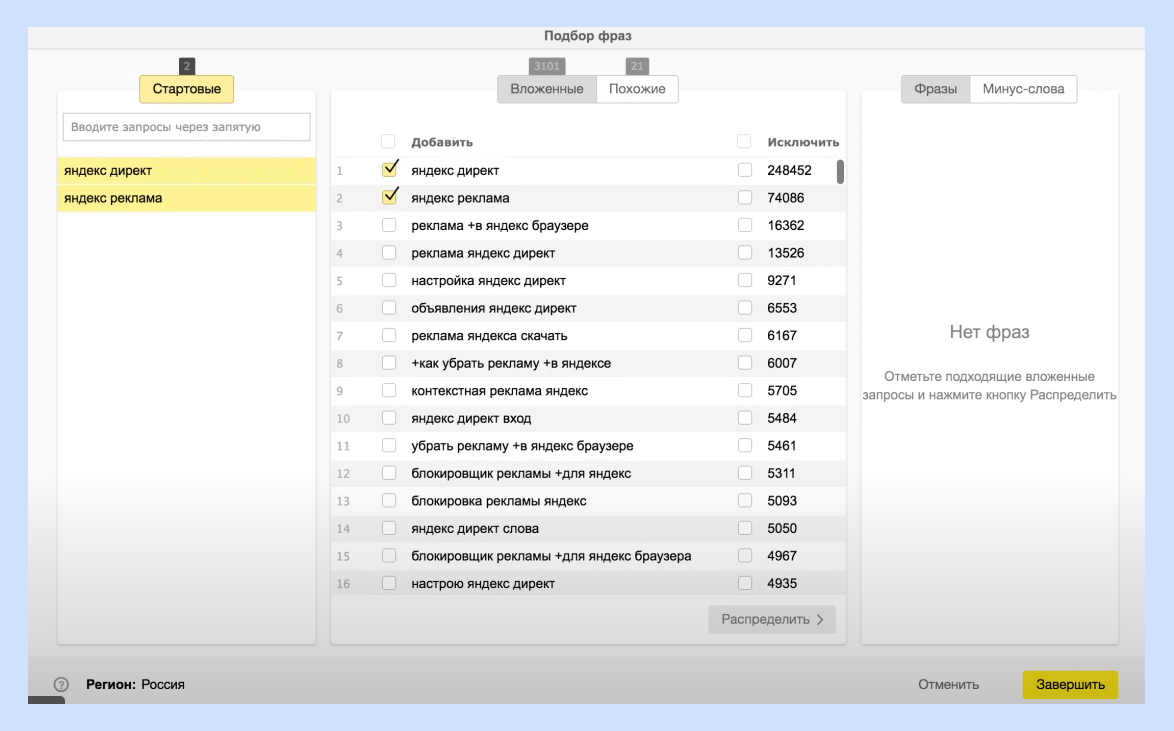
Task: Click the frequency value 5311
Action: (x=781, y=473)
